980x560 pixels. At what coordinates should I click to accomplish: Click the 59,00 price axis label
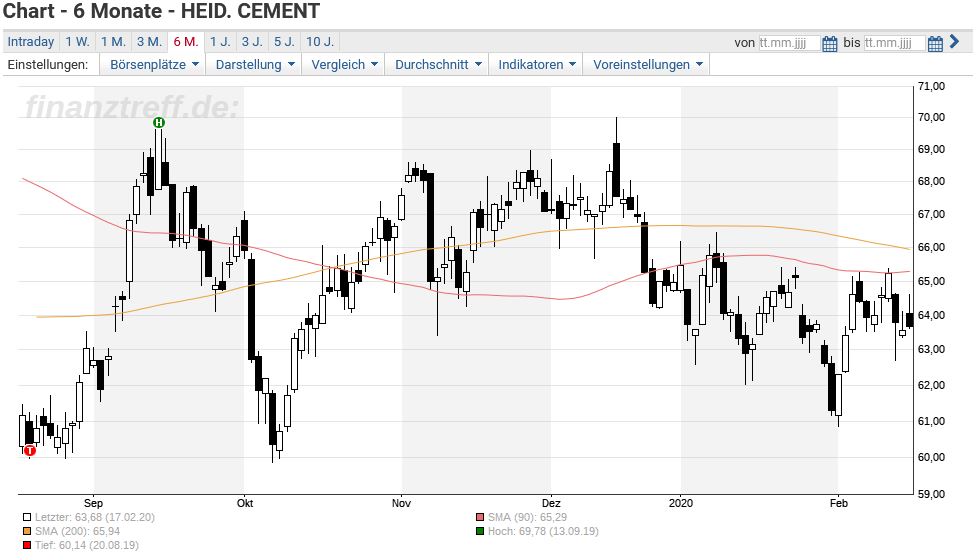931,494
